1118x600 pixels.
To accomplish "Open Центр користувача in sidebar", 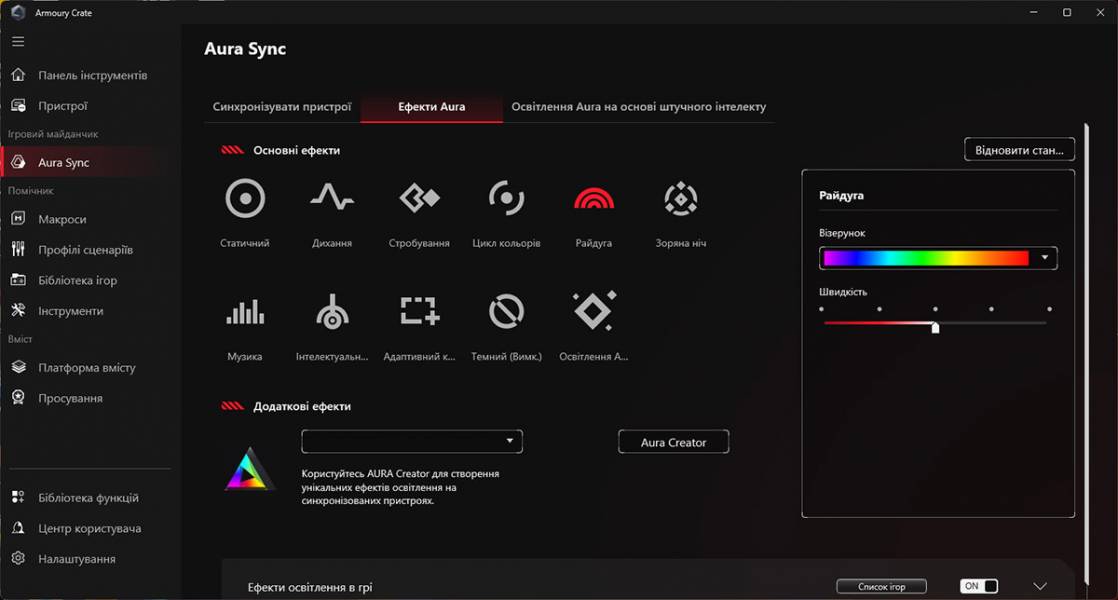I will click(90, 528).
